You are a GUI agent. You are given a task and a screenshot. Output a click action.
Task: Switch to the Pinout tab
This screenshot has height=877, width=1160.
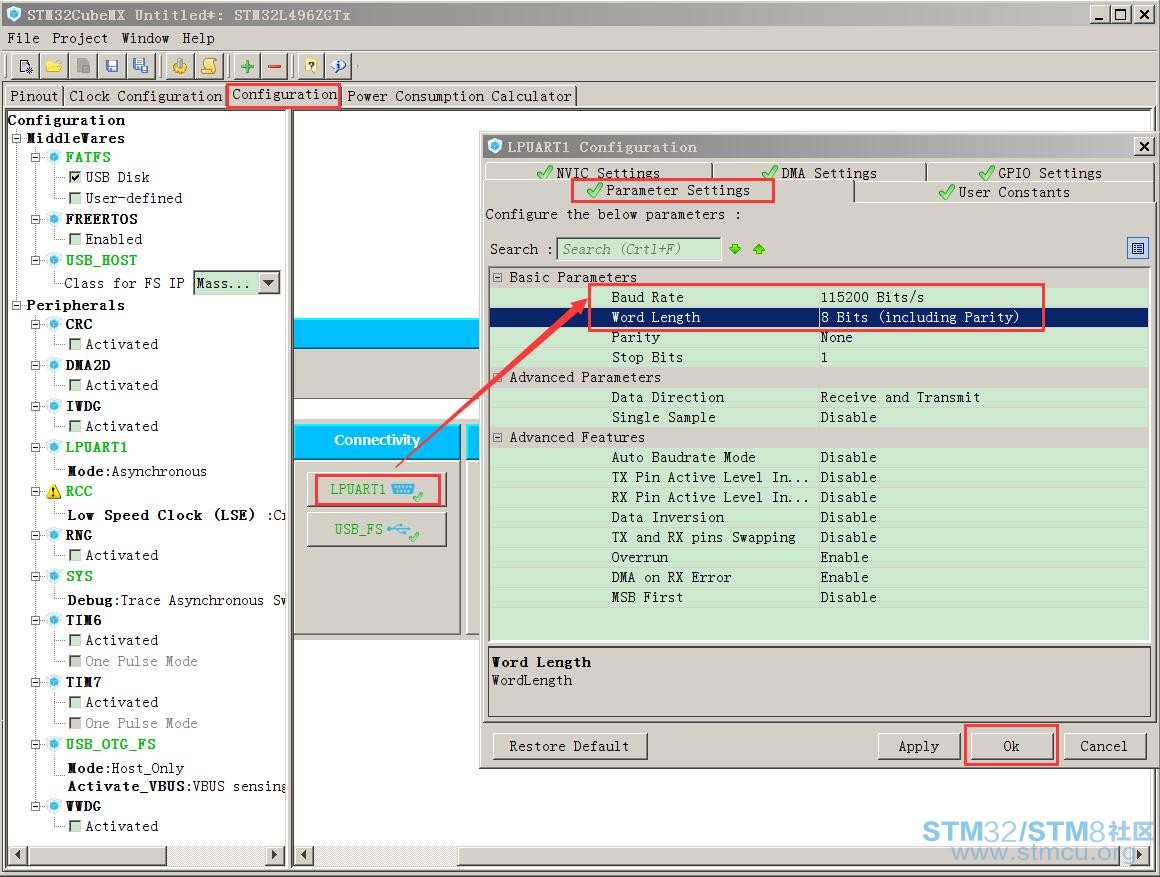tap(33, 96)
